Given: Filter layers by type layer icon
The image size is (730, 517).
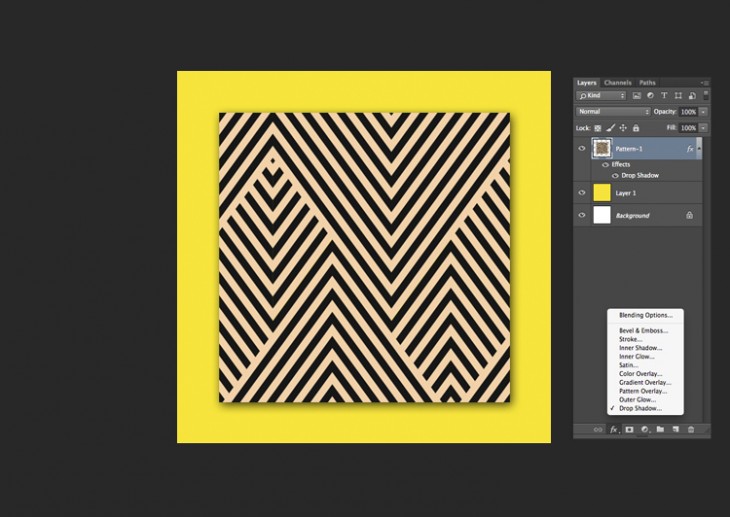Looking at the screenshot, I should coord(664,95).
